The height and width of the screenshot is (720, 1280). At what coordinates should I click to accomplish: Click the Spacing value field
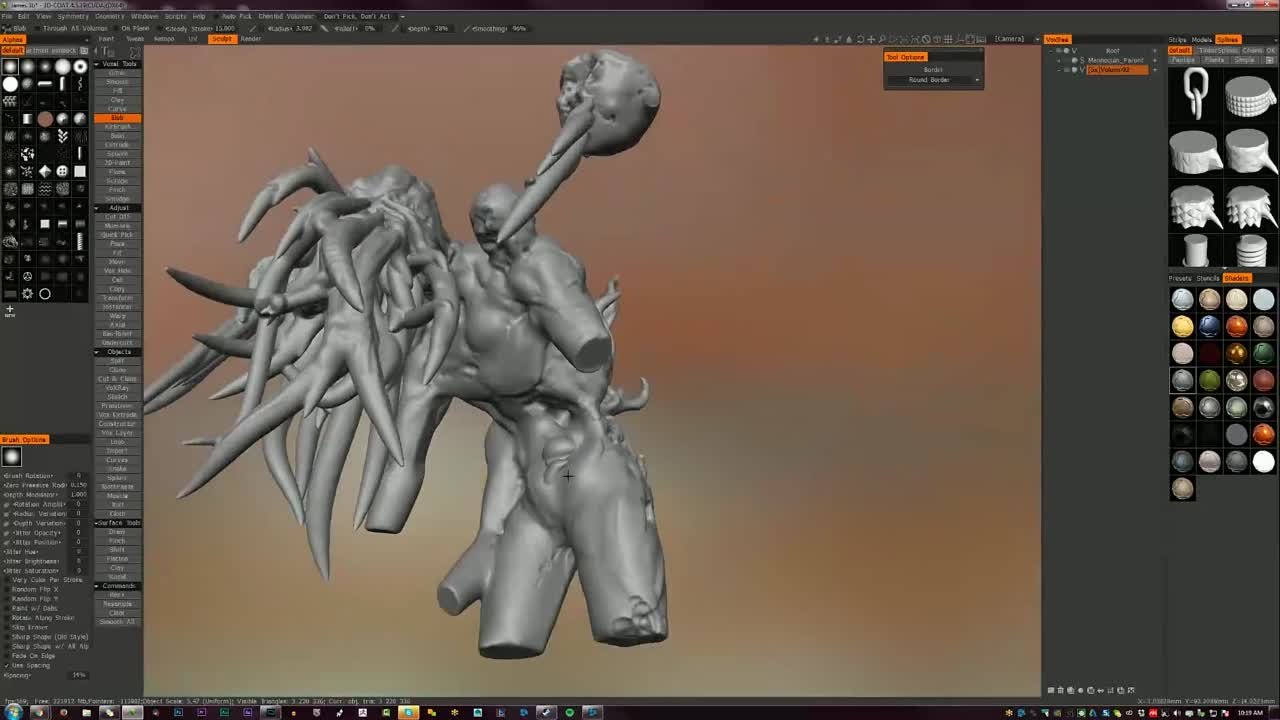click(79, 675)
